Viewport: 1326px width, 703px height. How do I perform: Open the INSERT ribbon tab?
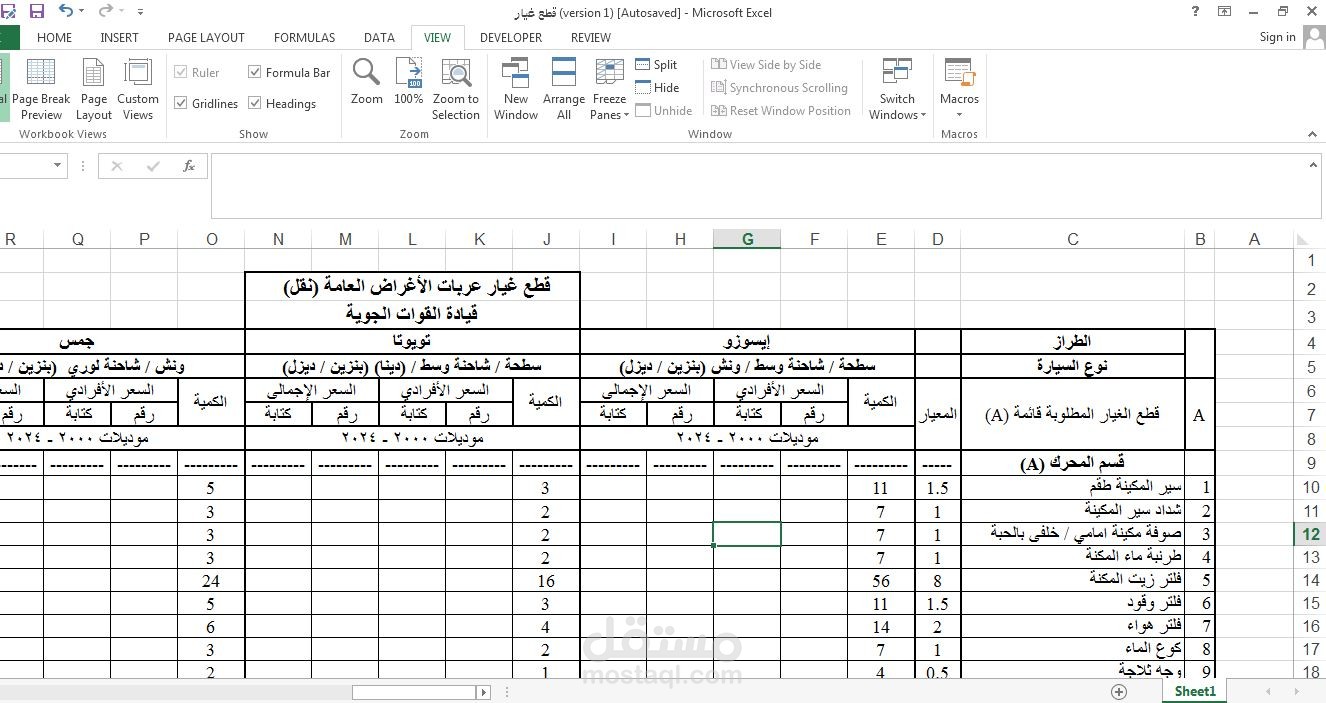tap(120, 37)
